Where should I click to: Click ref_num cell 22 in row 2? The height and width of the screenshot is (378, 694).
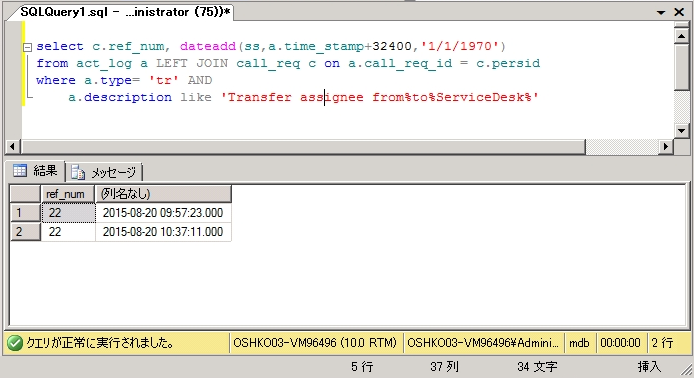68,231
